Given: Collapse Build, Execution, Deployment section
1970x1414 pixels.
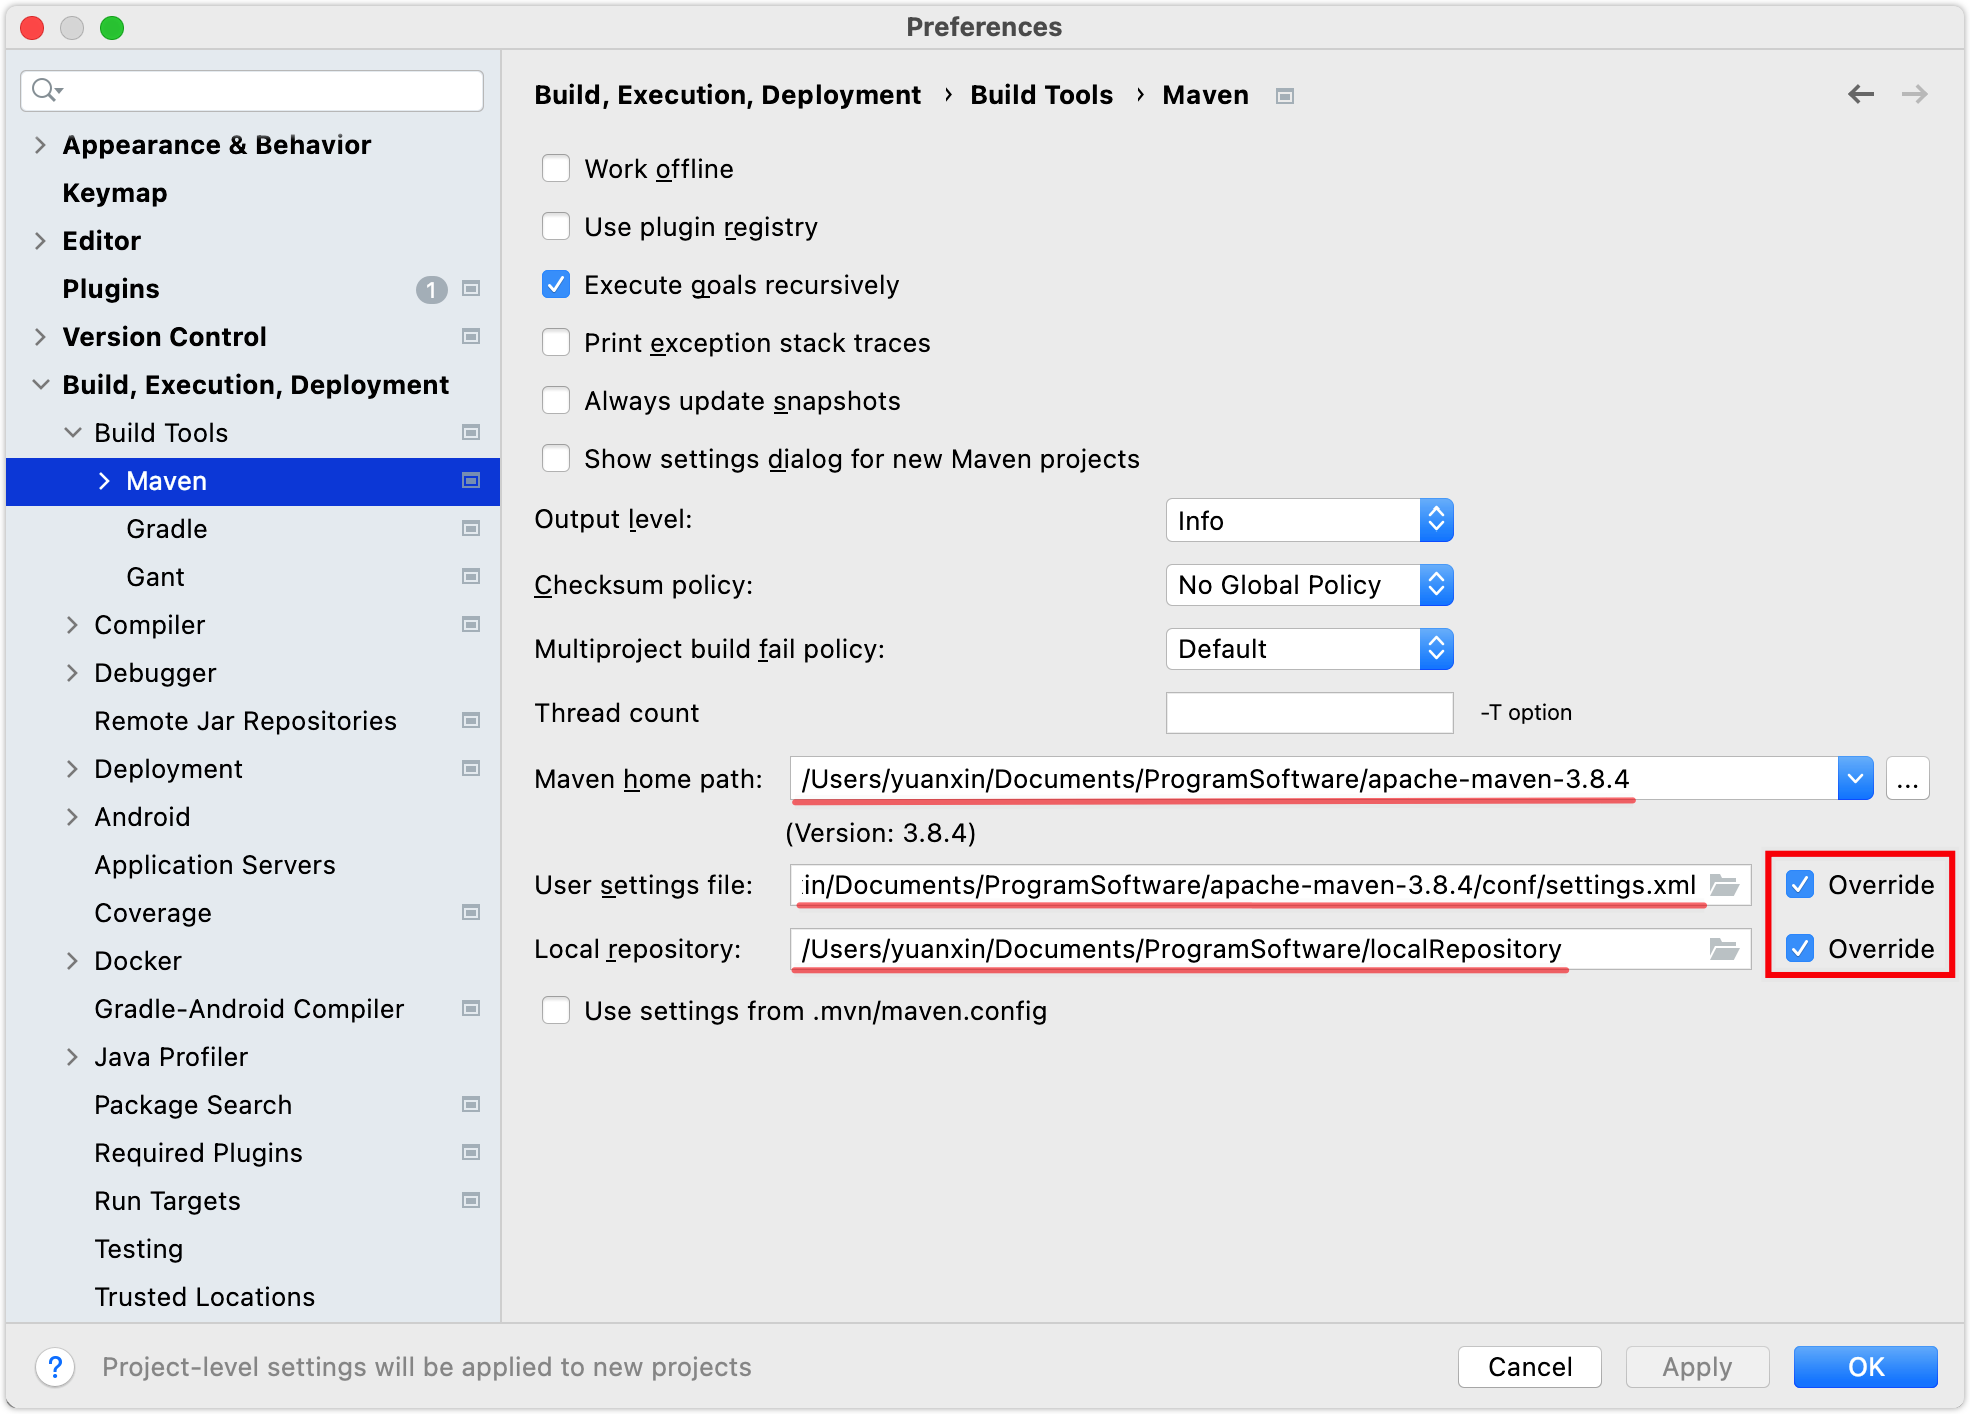Looking at the screenshot, I should click(40, 385).
